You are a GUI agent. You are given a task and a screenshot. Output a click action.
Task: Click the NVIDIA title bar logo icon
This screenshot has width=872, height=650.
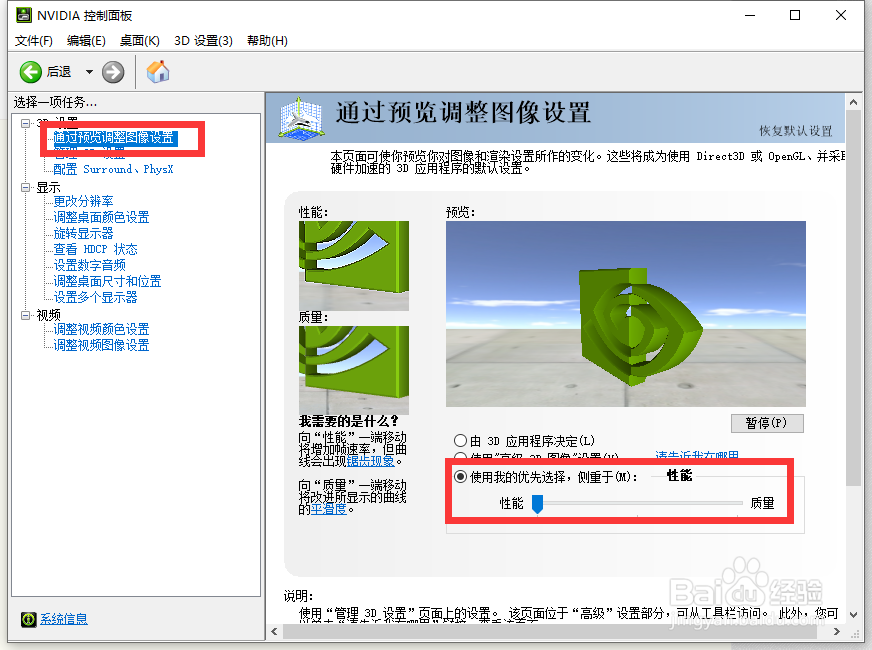point(23,15)
